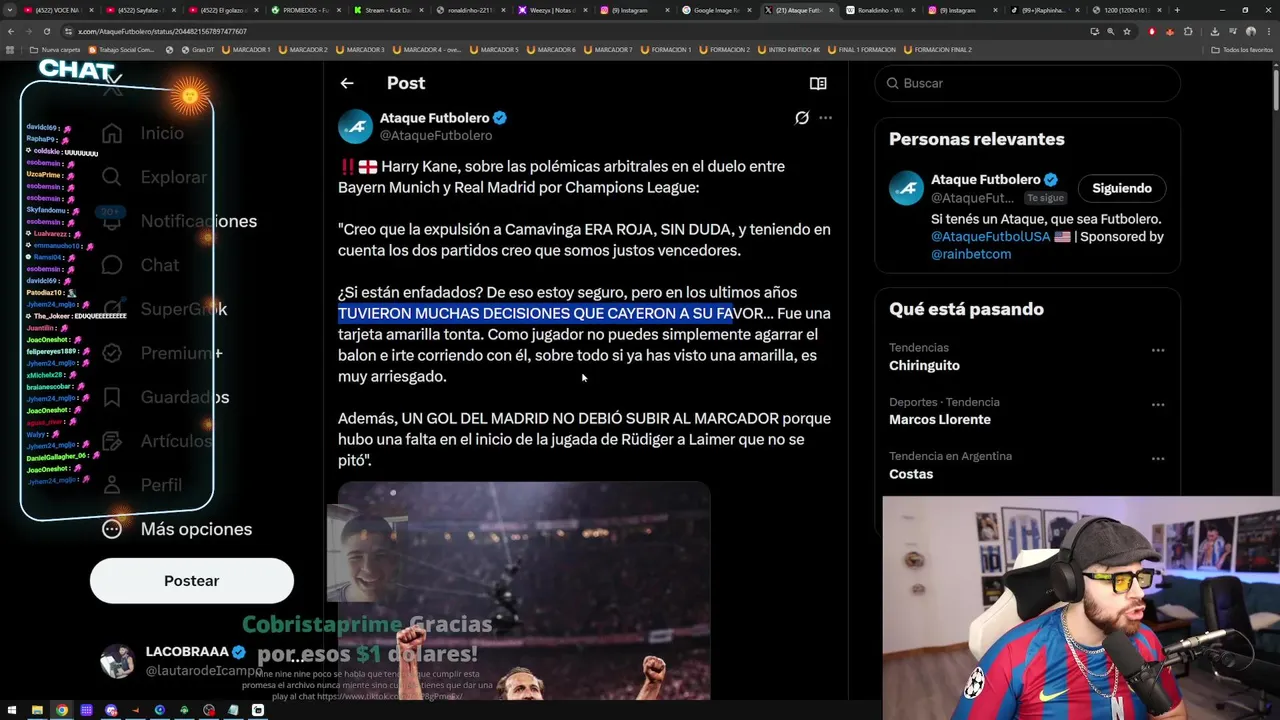Switch to Weezys Notas tab
1280x720 pixels.
click(551, 10)
